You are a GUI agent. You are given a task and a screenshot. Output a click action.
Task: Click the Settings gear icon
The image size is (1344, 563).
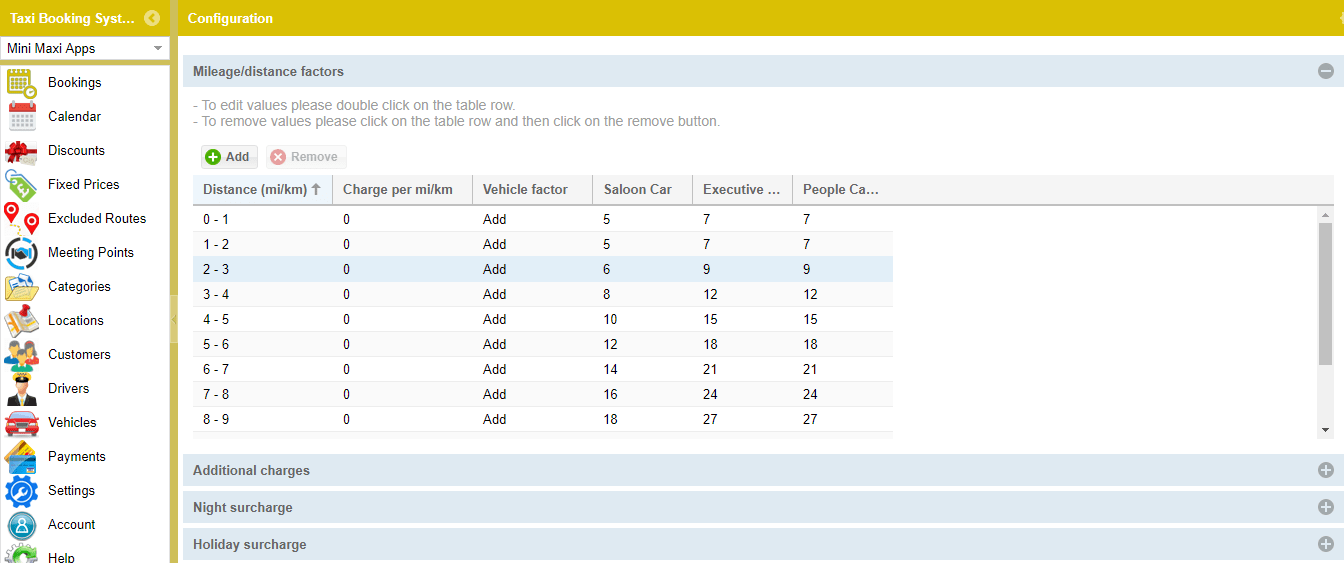pos(22,491)
